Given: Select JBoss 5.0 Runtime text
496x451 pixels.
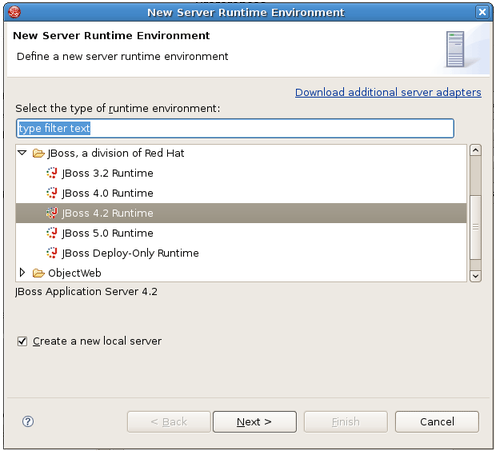Looking at the screenshot, I should click(x=107, y=233).
